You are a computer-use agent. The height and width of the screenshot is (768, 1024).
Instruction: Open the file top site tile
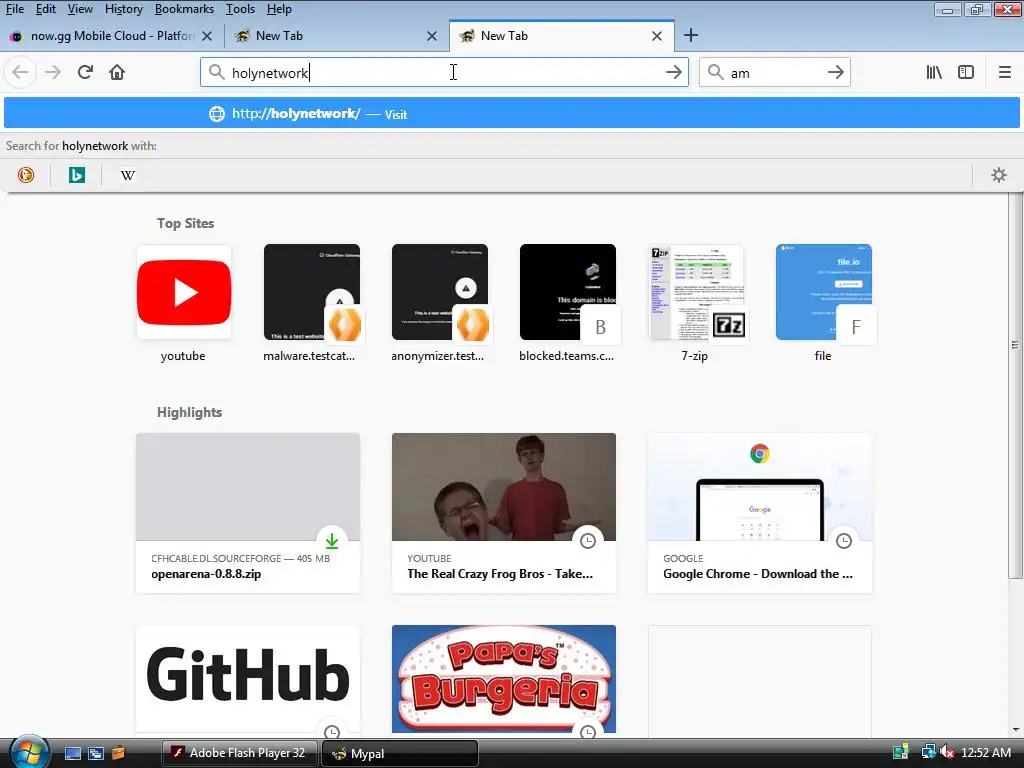[824, 304]
